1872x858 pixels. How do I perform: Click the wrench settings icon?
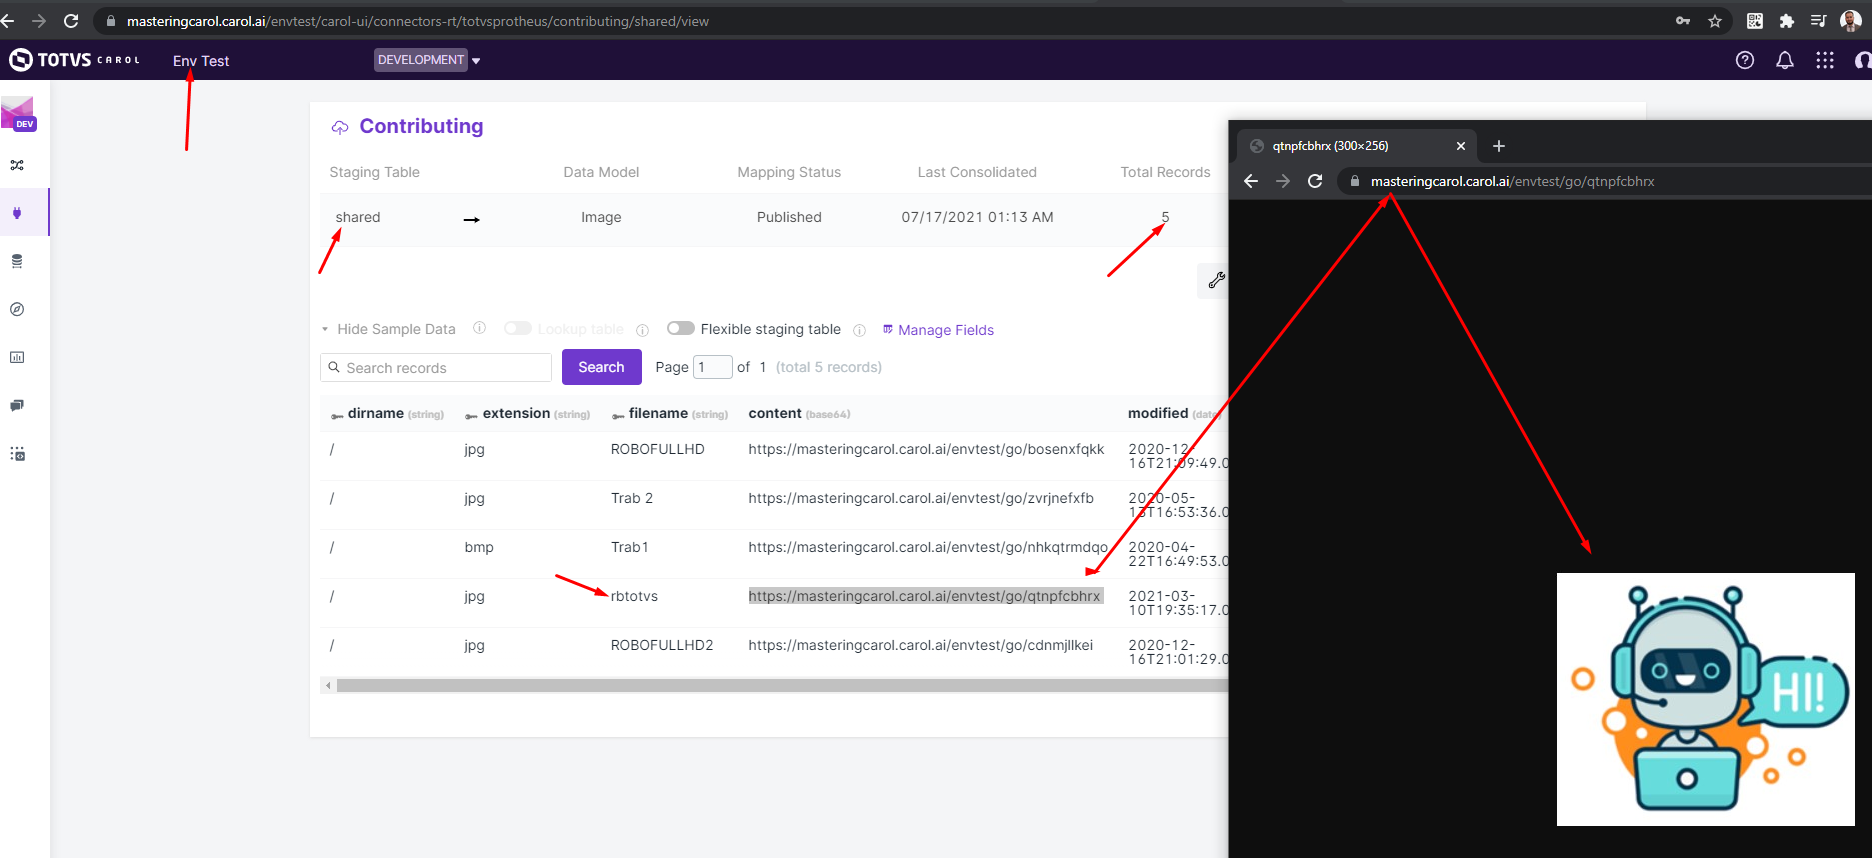[1216, 281]
